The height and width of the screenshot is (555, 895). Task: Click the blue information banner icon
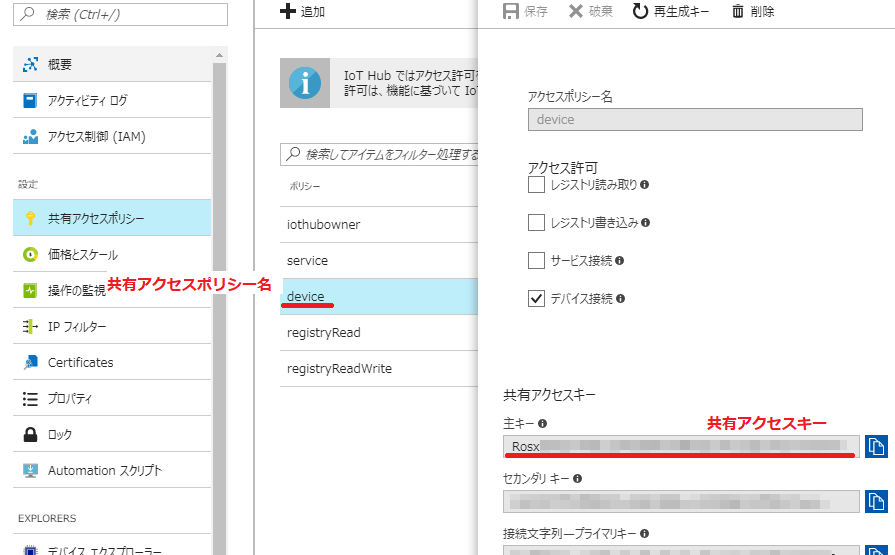click(305, 83)
